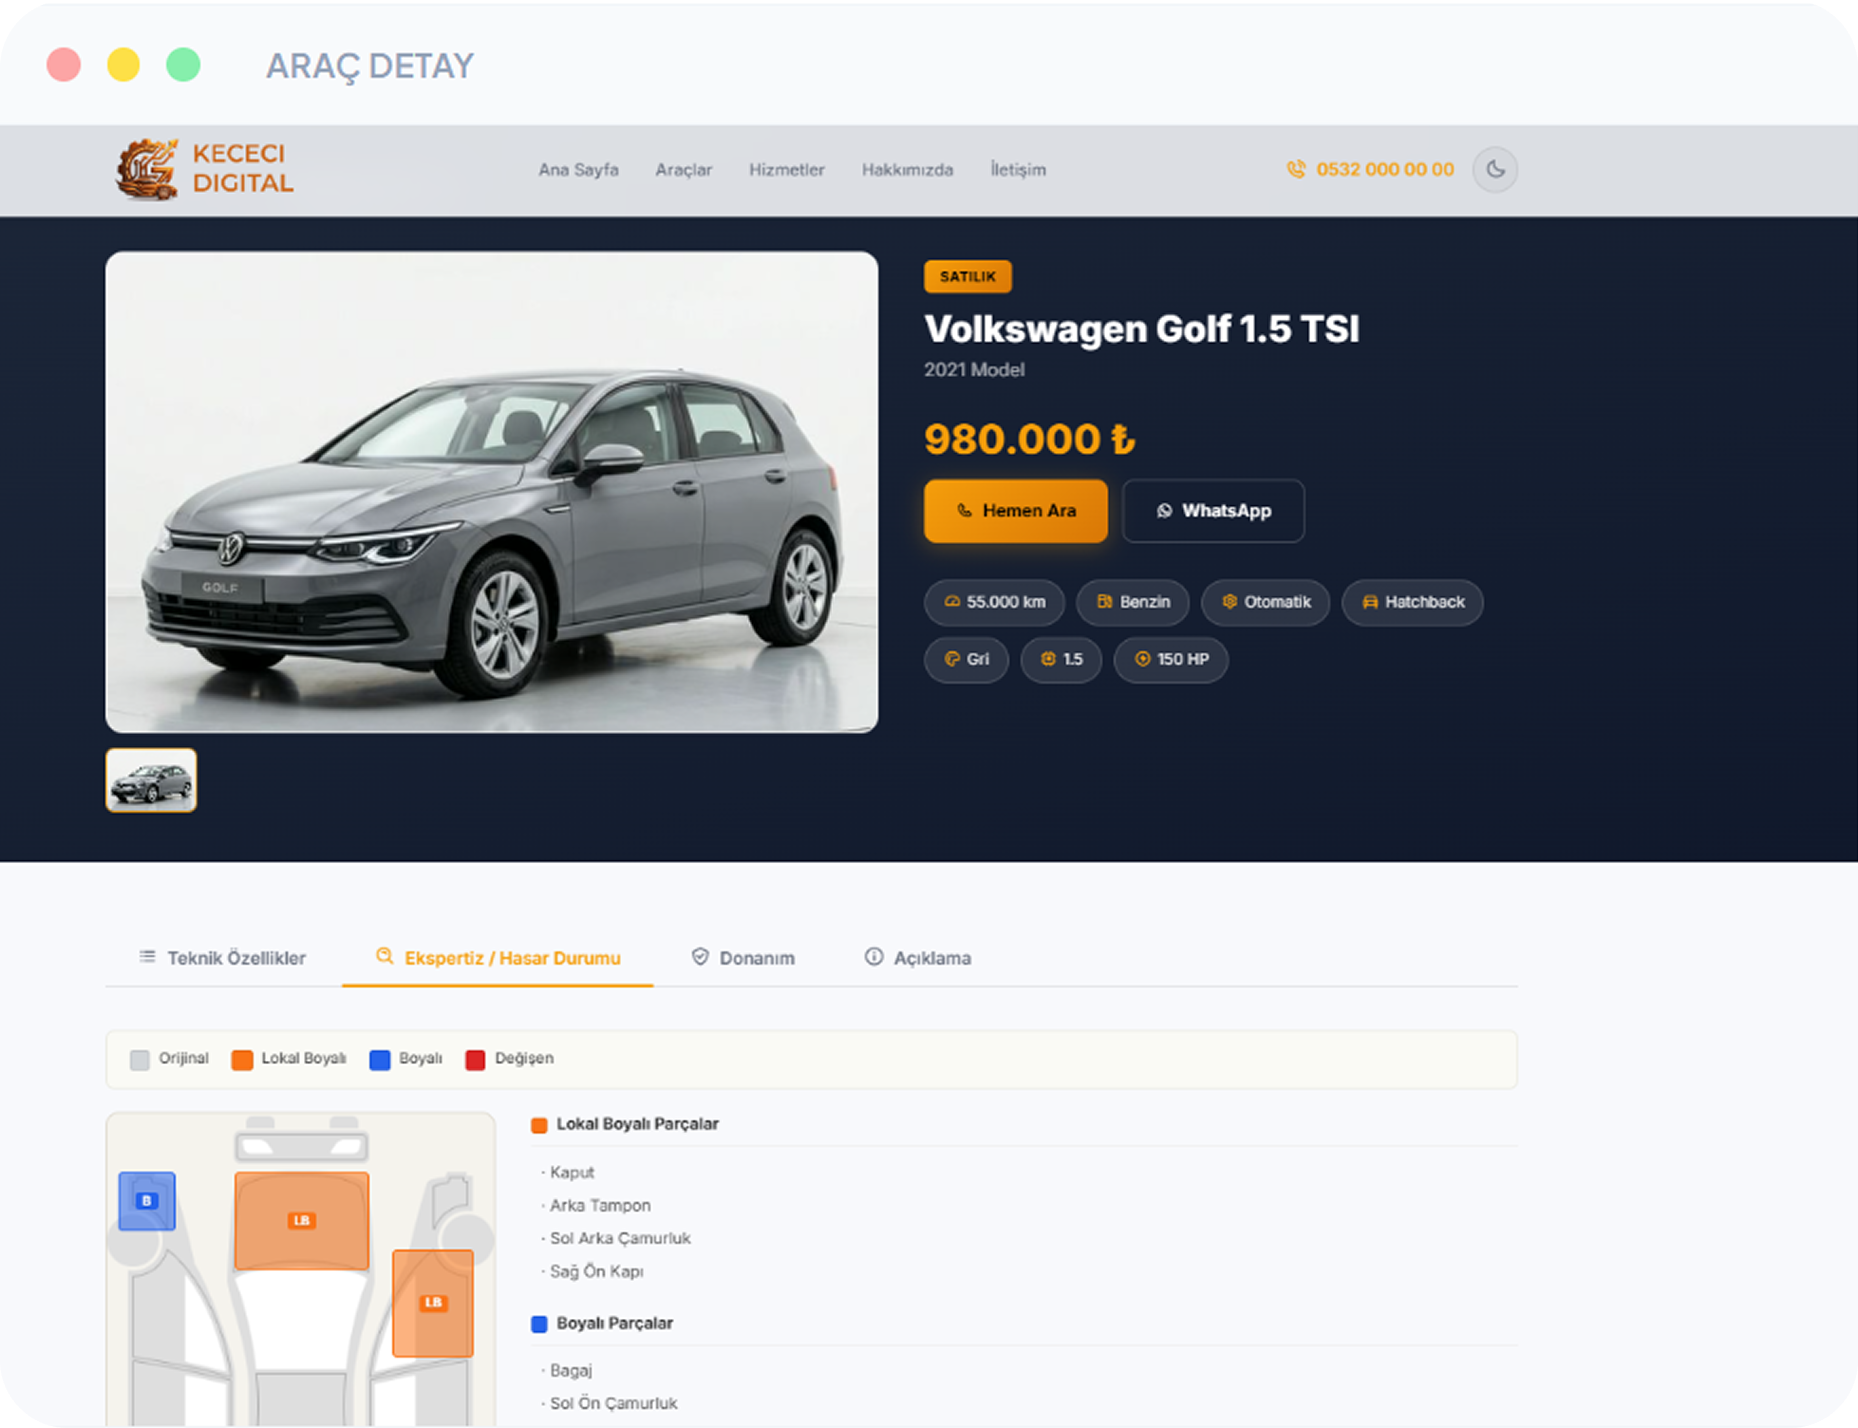The image size is (1858, 1428).
Task: Switch to the Donanım tab
Action: pyautogui.click(x=743, y=958)
